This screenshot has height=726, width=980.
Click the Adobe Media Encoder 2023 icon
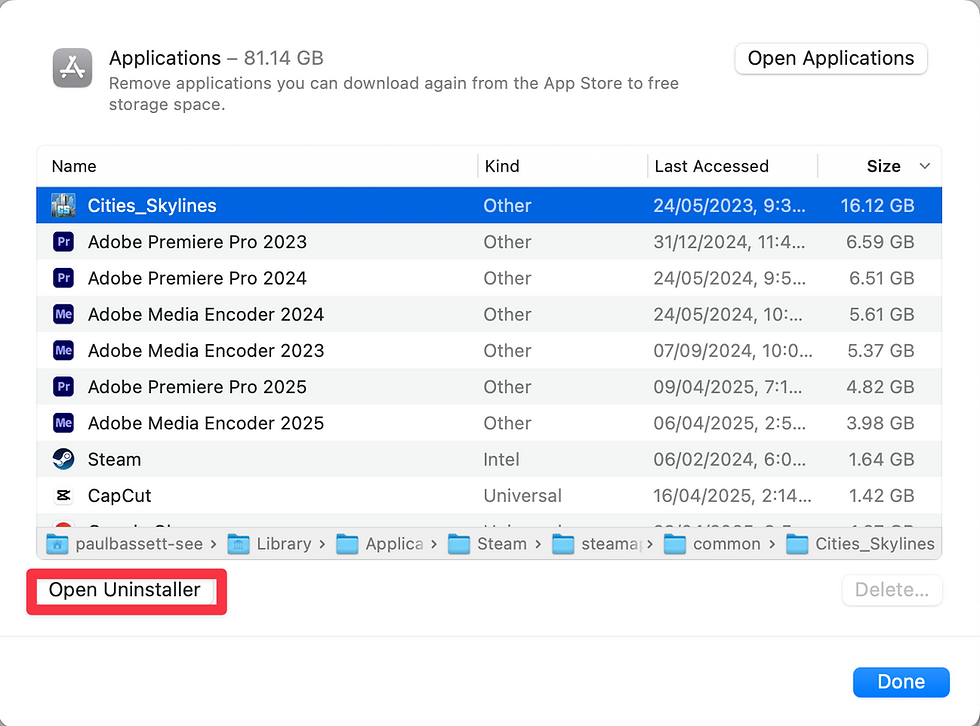click(x=64, y=351)
